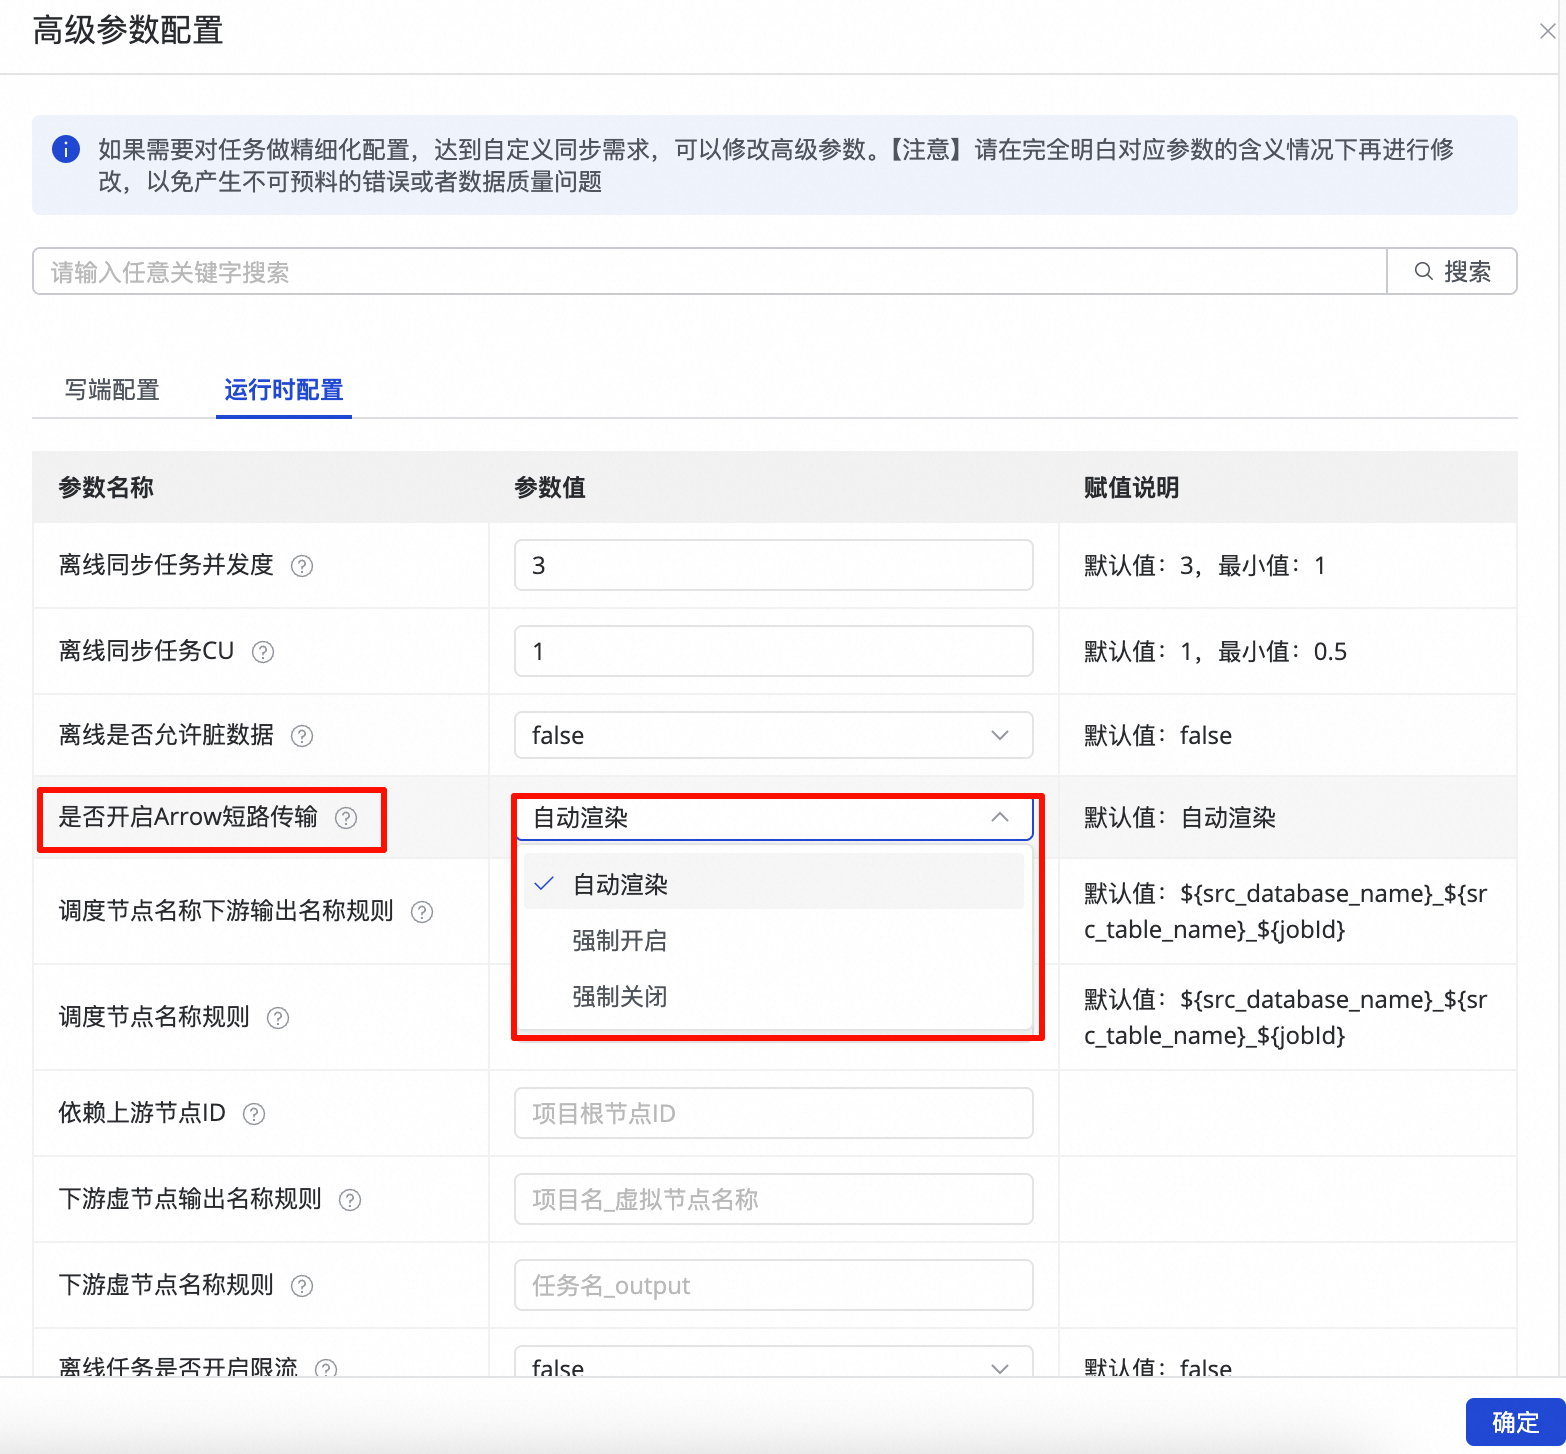1566x1454 pixels.
Task: Click the 离线同步任务CU value field
Action: click(773, 651)
